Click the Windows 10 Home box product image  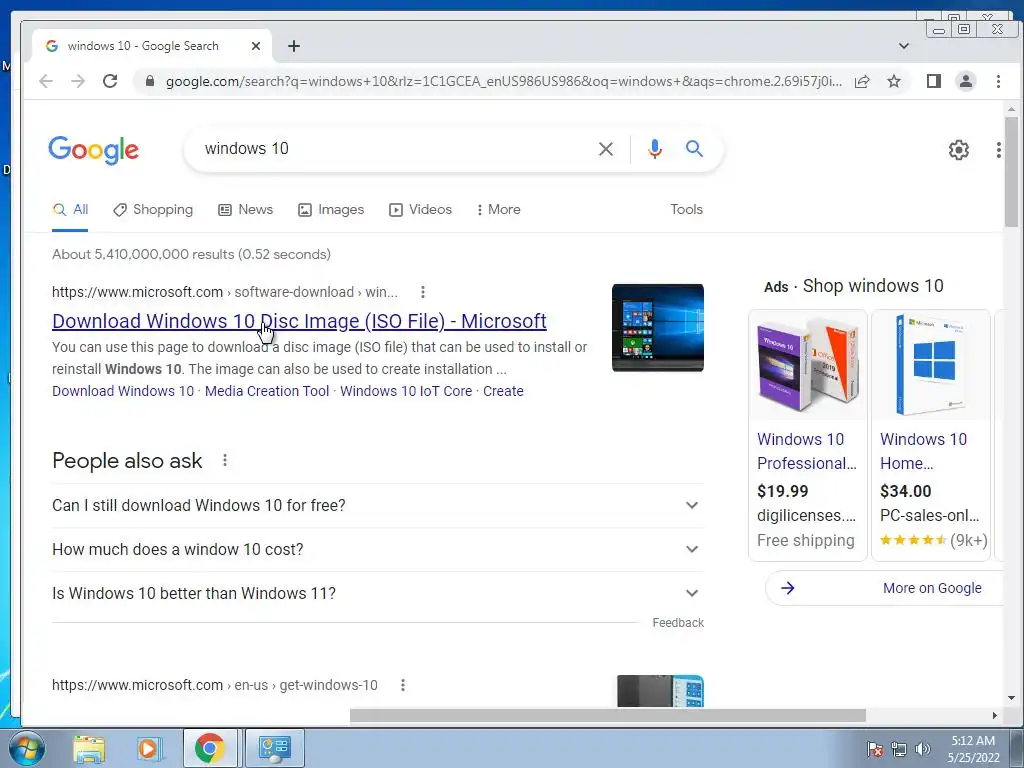point(931,364)
